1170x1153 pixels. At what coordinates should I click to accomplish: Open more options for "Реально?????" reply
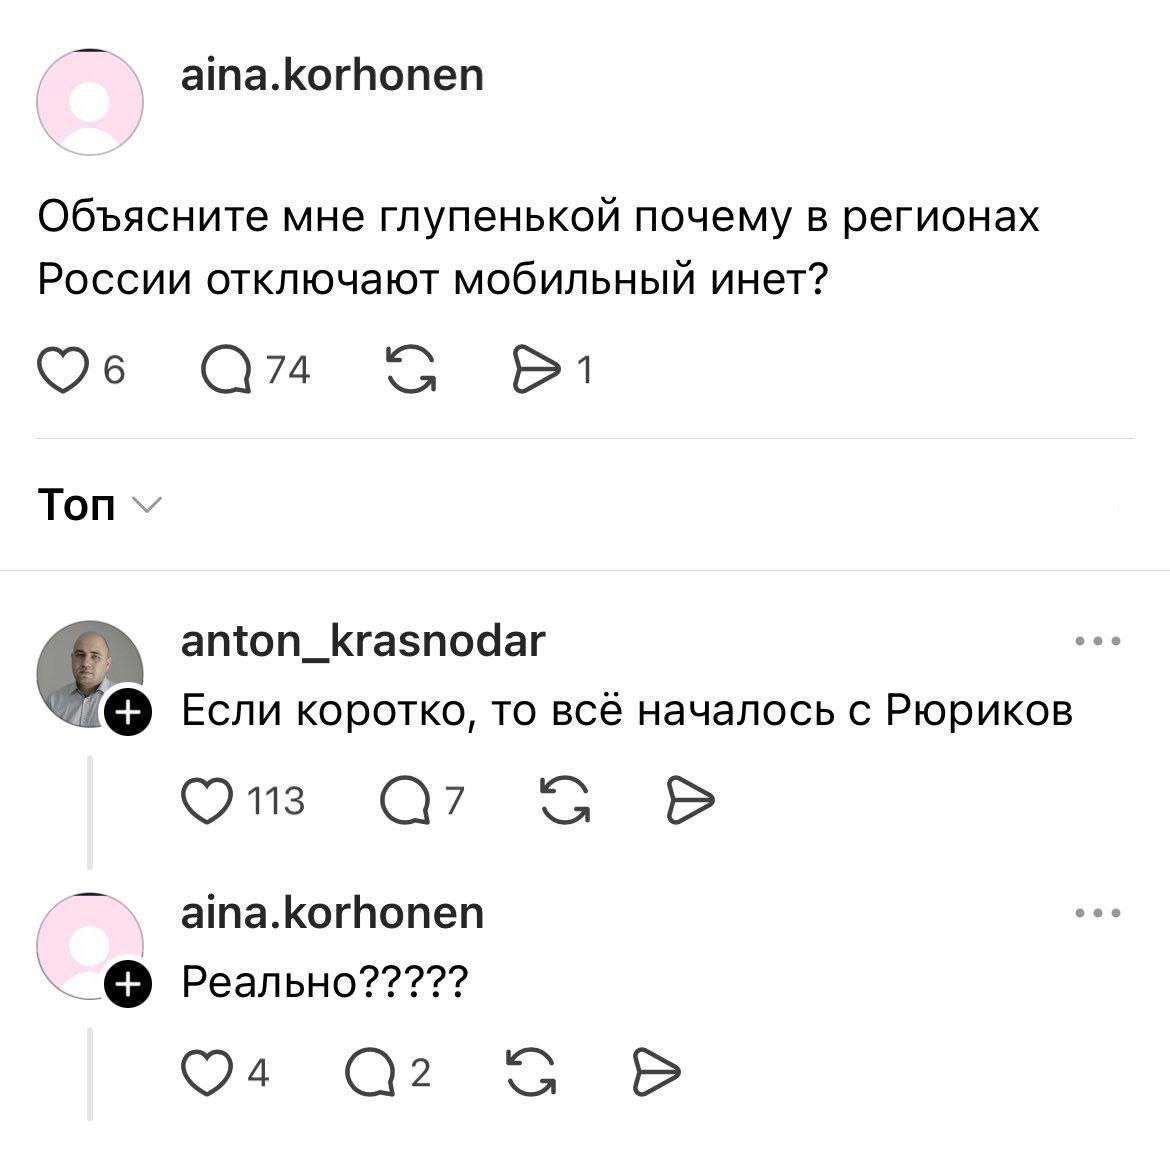point(1098,913)
